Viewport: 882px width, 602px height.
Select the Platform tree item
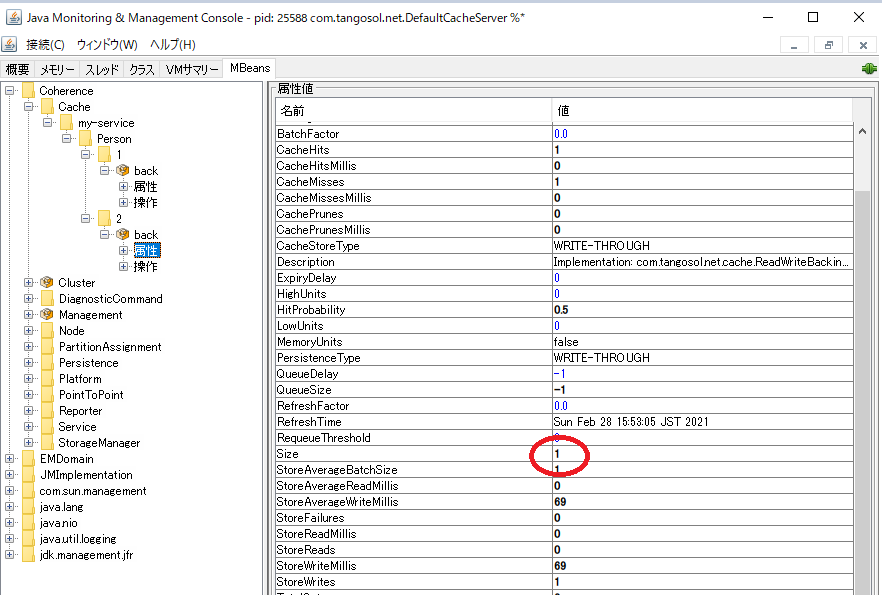[x=80, y=379]
